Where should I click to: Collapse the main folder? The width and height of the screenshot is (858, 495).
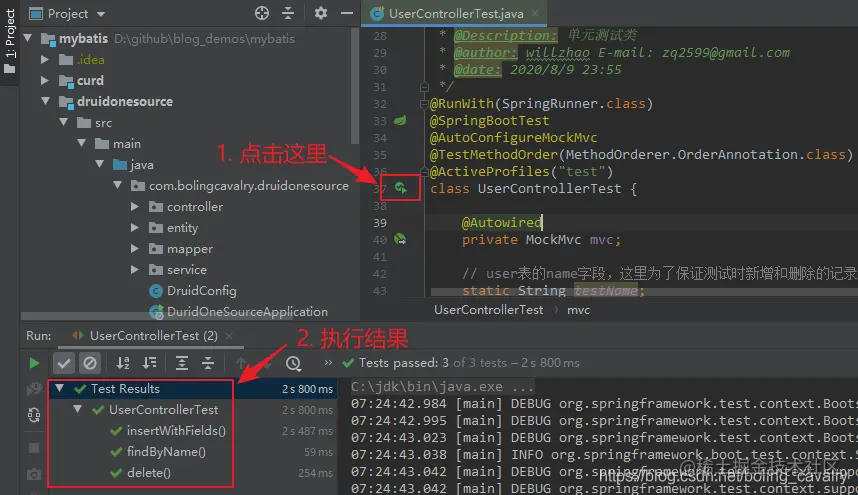tap(82, 143)
